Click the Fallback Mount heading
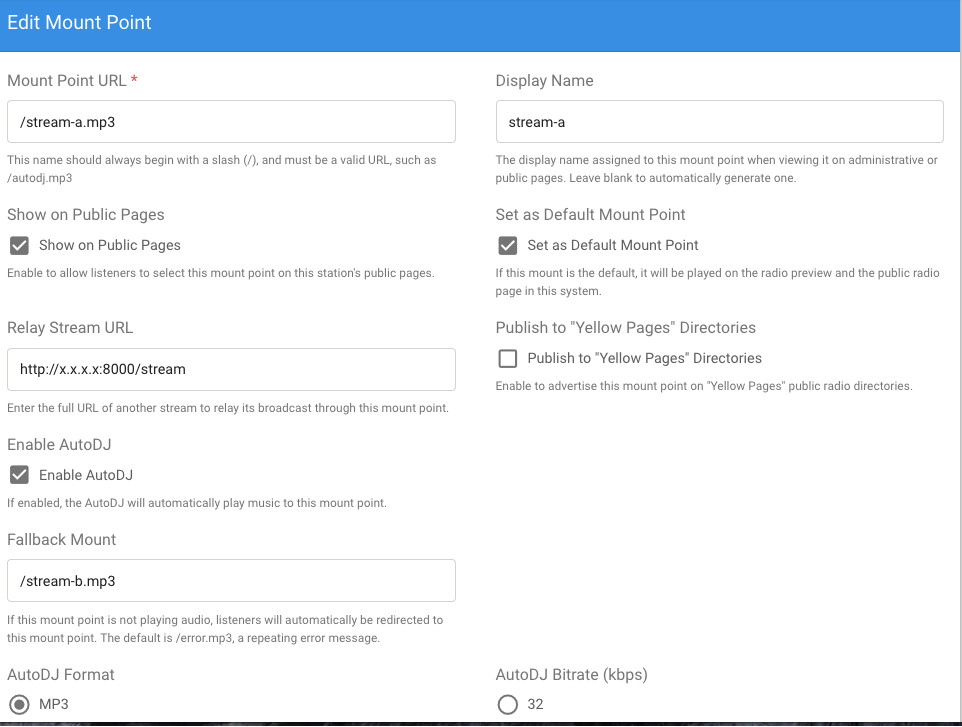 point(61,539)
